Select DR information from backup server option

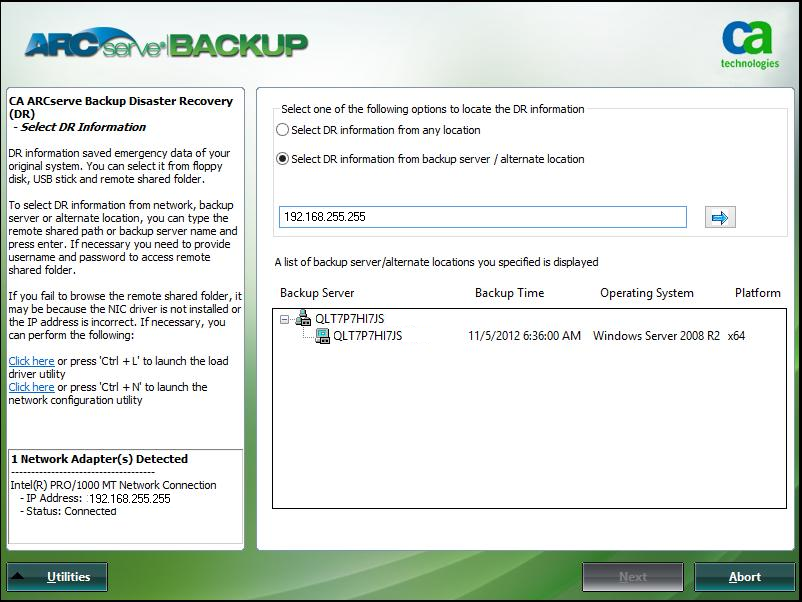(282, 159)
